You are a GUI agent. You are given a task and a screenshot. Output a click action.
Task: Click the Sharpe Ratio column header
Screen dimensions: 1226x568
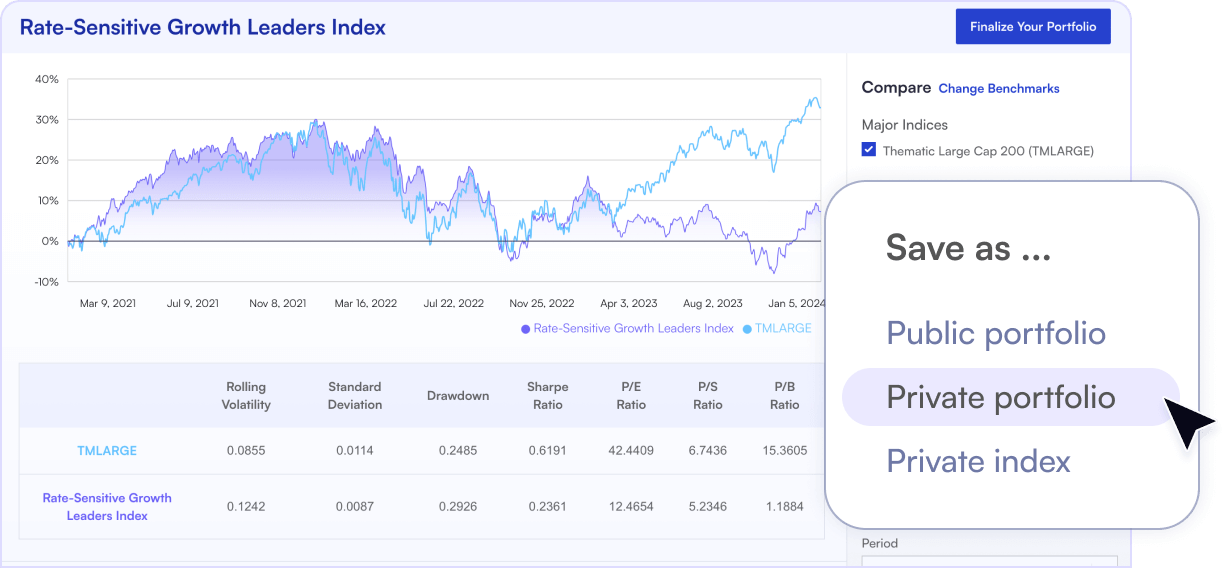point(548,396)
